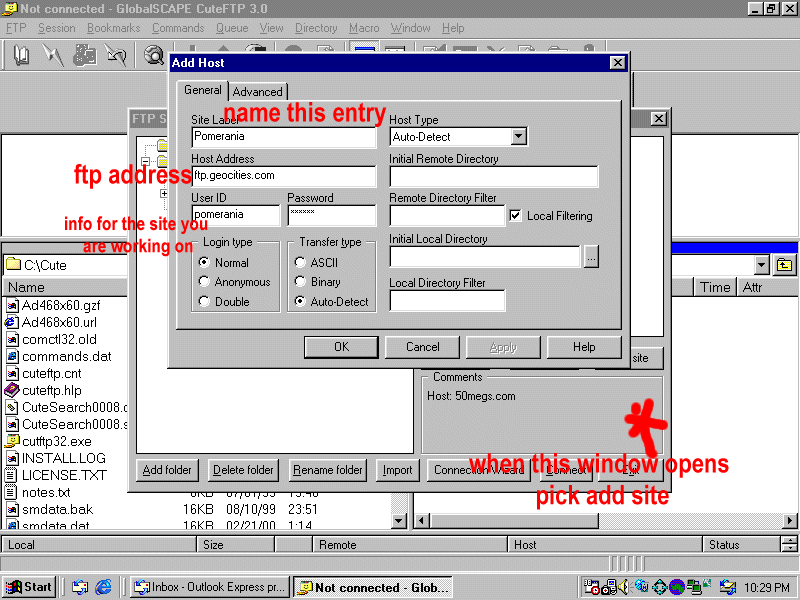This screenshot has height=600, width=800.
Task: Uncheck the Local Filtering checkbox
Action: [515, 215]
